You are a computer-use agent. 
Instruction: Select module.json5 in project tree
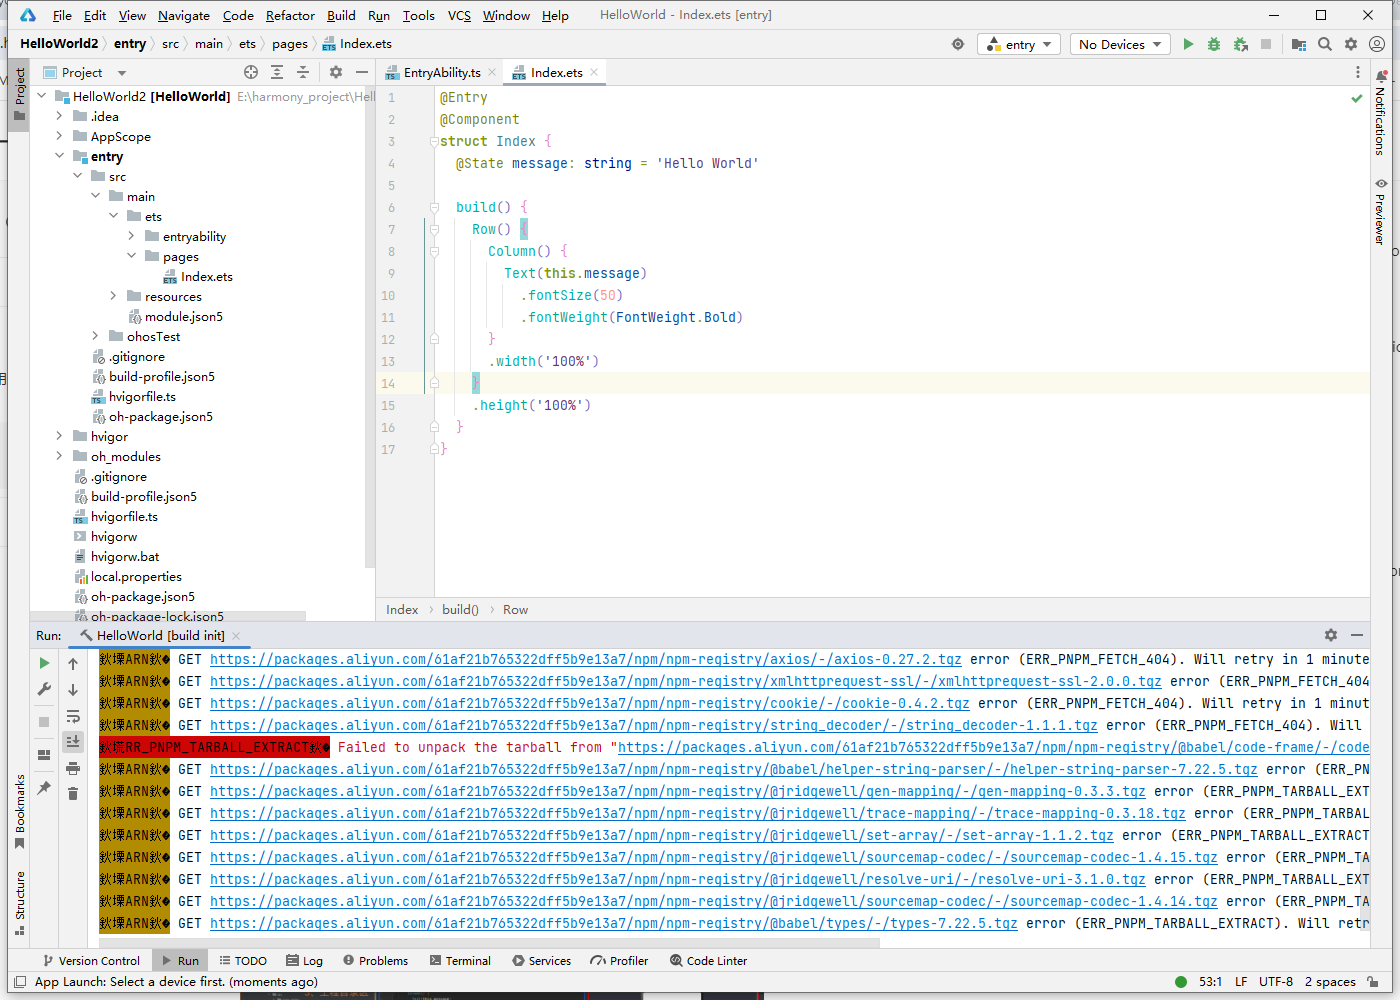pos(183,316)
